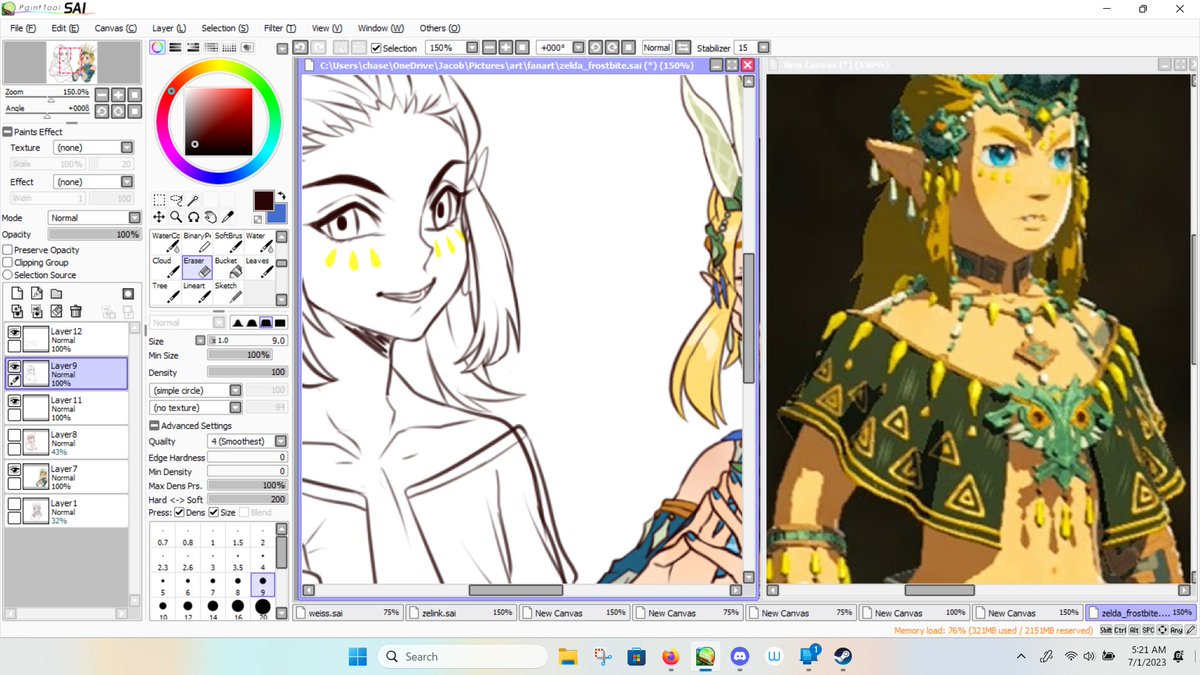Show Layer8 using its visibility box
This screenshot has height=675, width=1200.
pos(14,435)
